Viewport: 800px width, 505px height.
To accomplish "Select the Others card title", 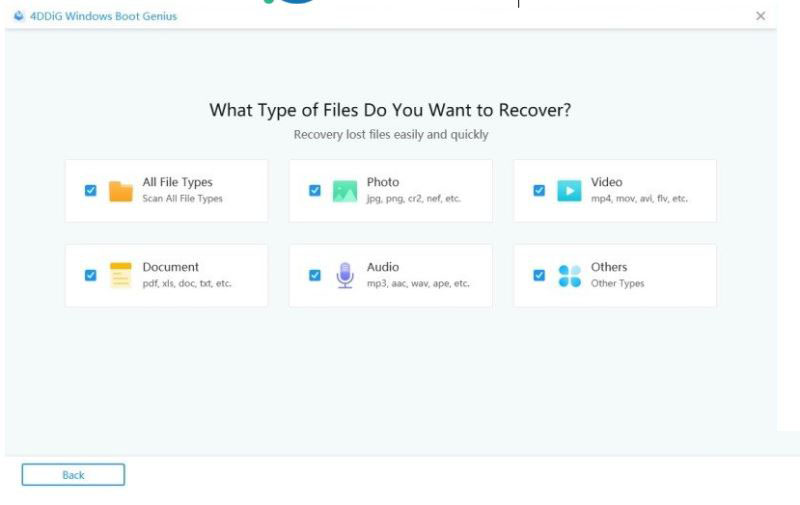I will [x=609, y=267].
